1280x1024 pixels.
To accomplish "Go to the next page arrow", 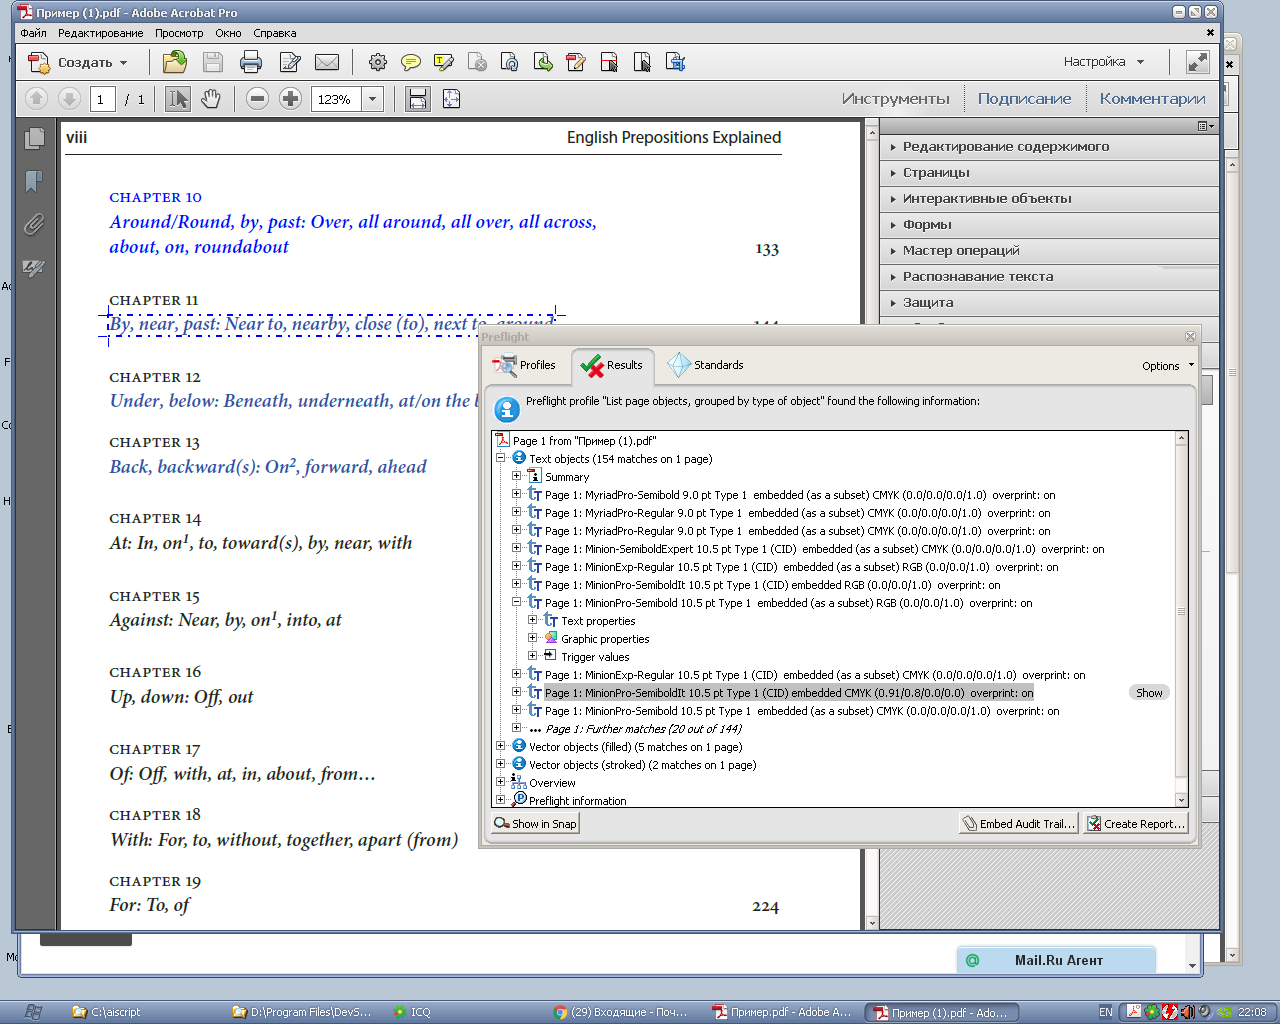I will pos(69,98).
